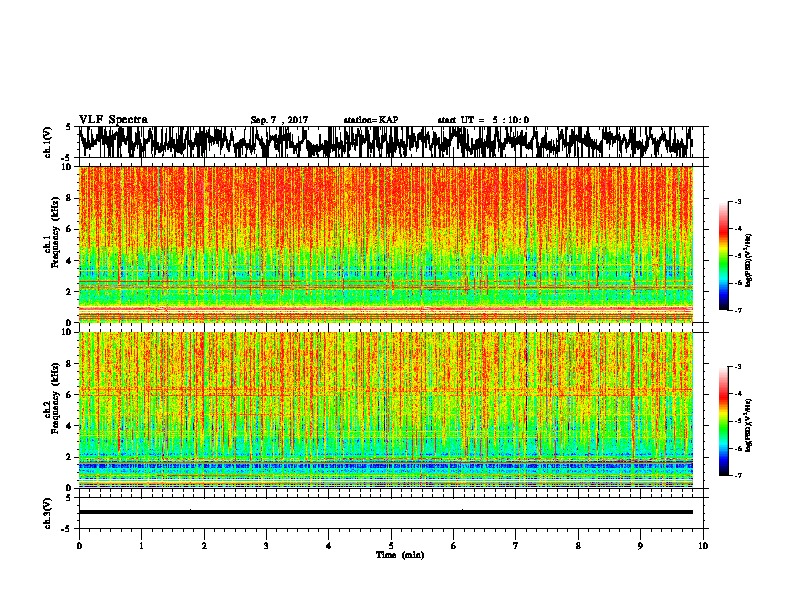
Task: Click the "-5" tick of ch.1(V) axis
Action: tap(68, 158)
